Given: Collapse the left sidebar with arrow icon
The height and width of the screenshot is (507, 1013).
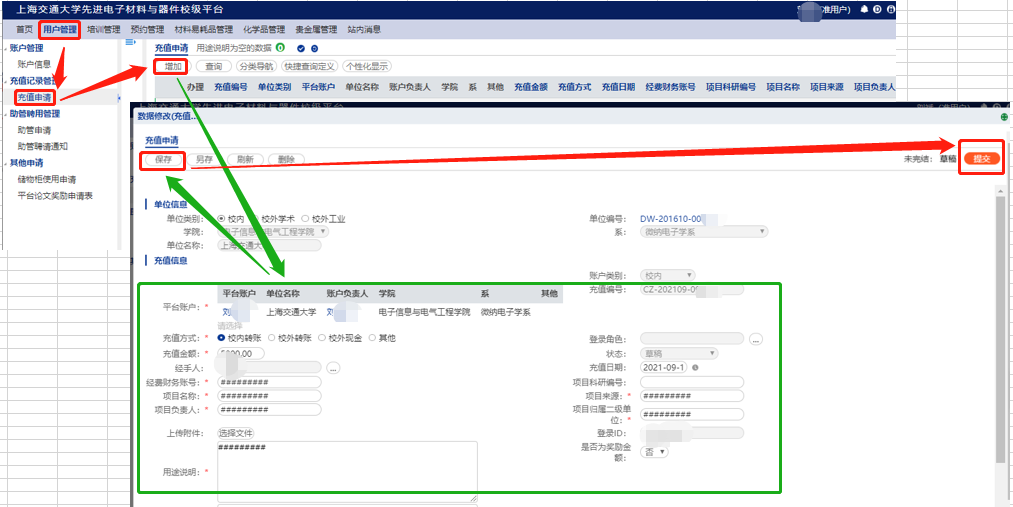Looking at the screenshot, I should click(130, 43).
